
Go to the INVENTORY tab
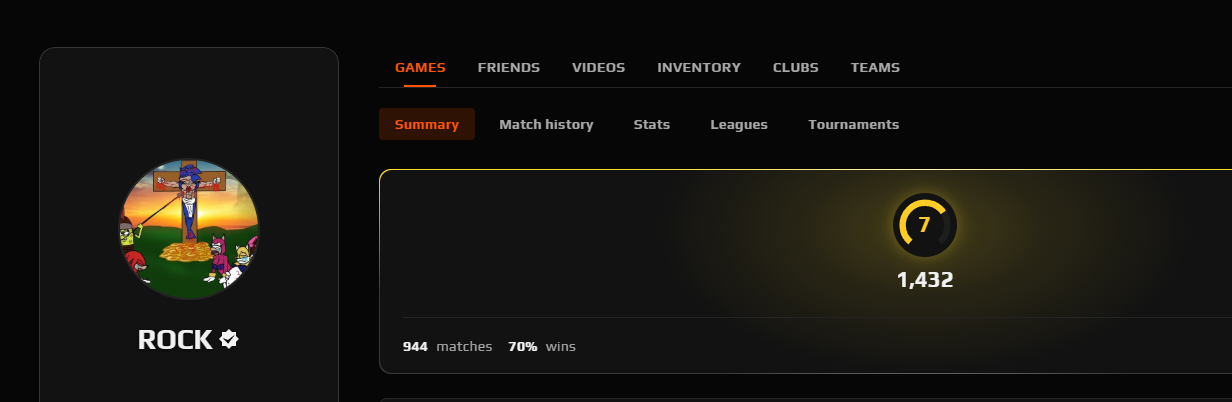coord(699,68)
